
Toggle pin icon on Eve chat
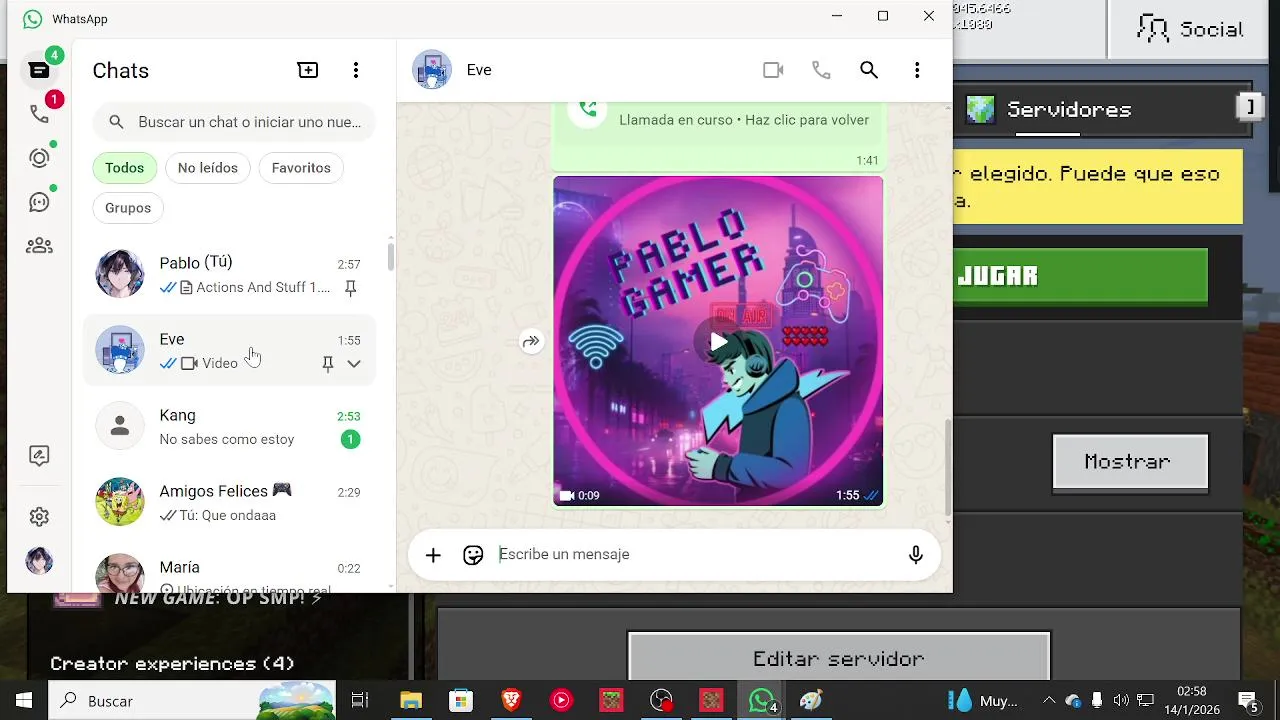pyautogui.click(x=327, y=364)
